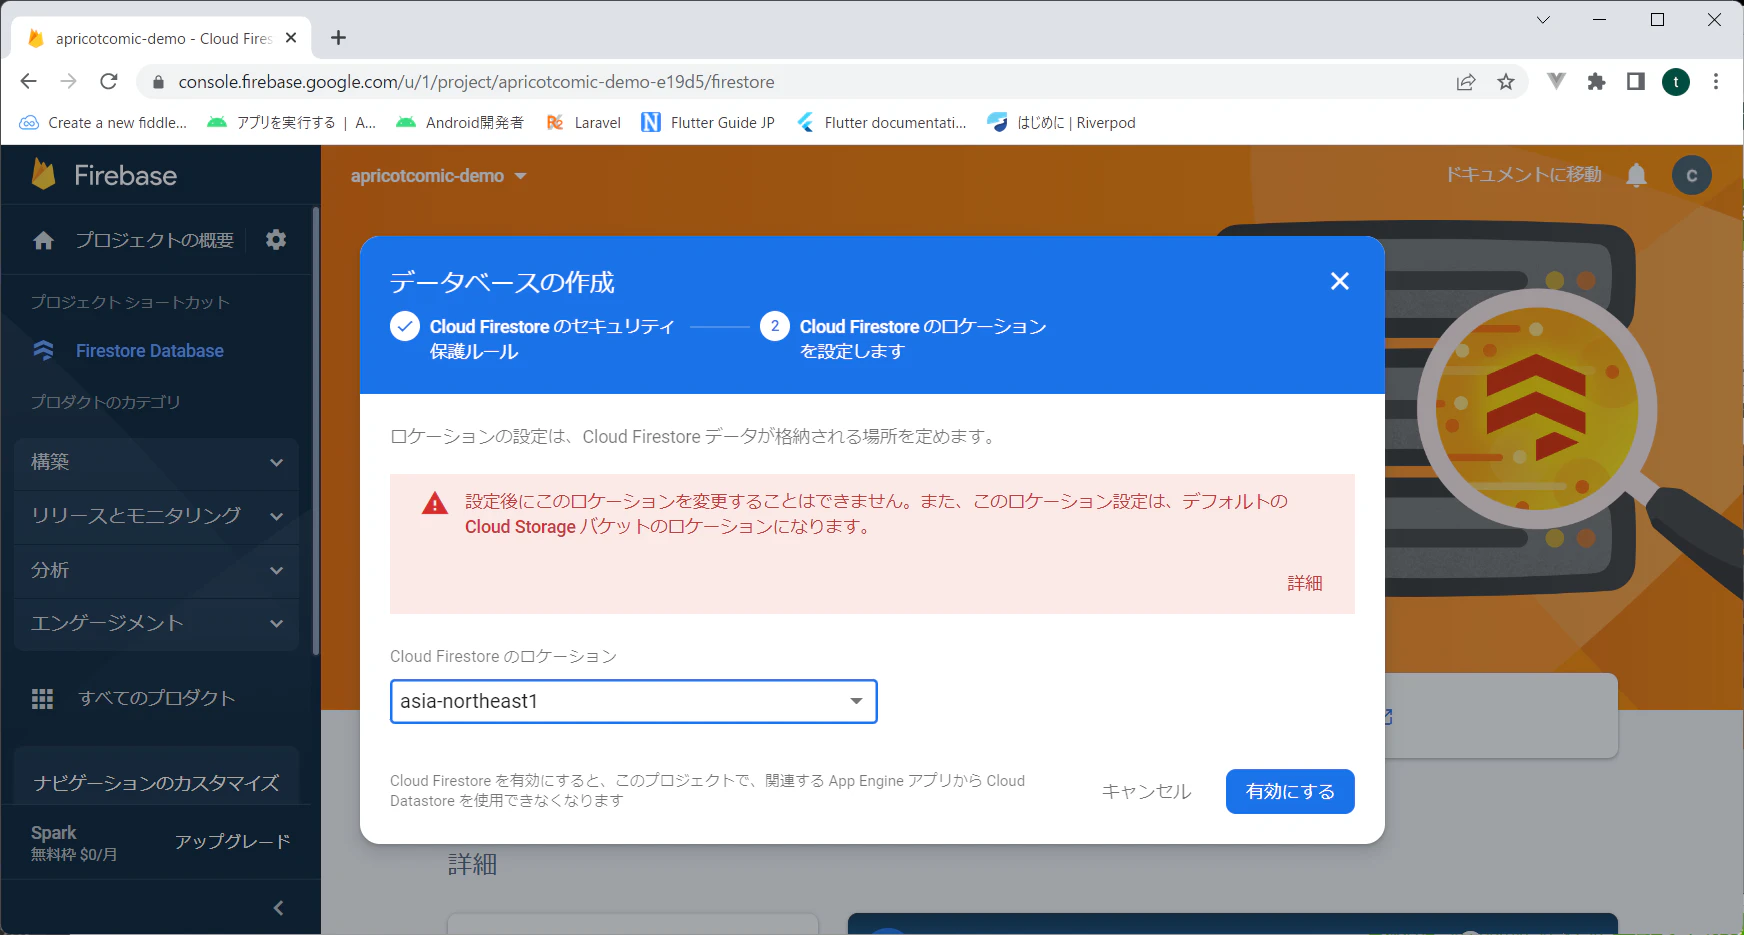This screenshot has width=1744, height=935.
Task: Go back in browser history
Action: pos(28,82)
